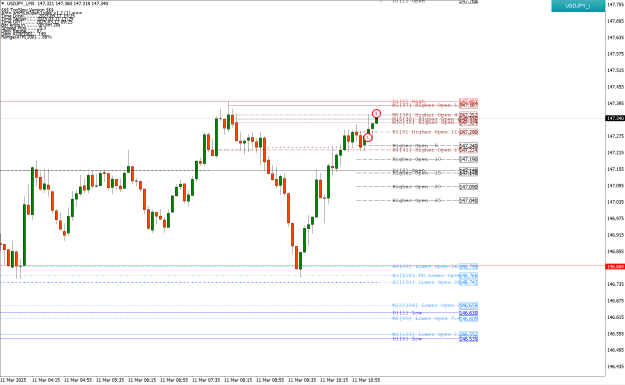Screen dimensions: 625x385
Task: Select the red price label 146.804 on the axis
Action: pyautogui.click(x=615, y=266)
